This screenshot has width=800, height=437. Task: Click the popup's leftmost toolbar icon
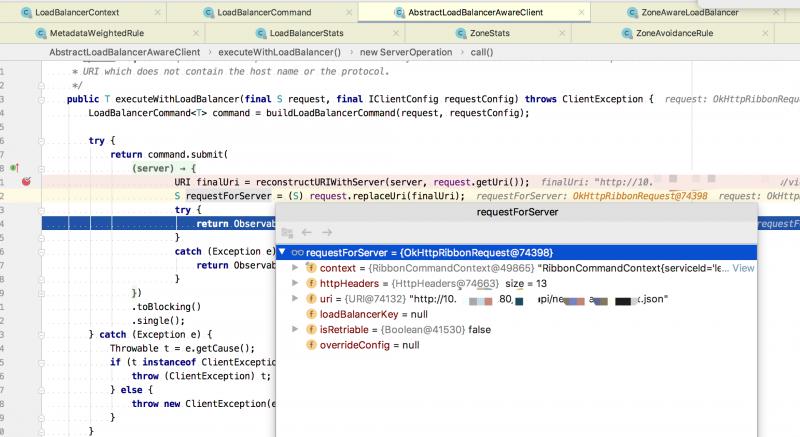point(287,233)
